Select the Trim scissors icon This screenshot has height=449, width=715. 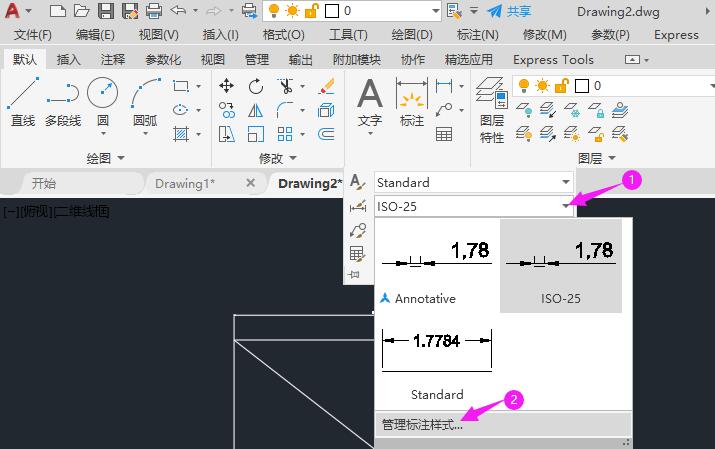coord(285,86)
